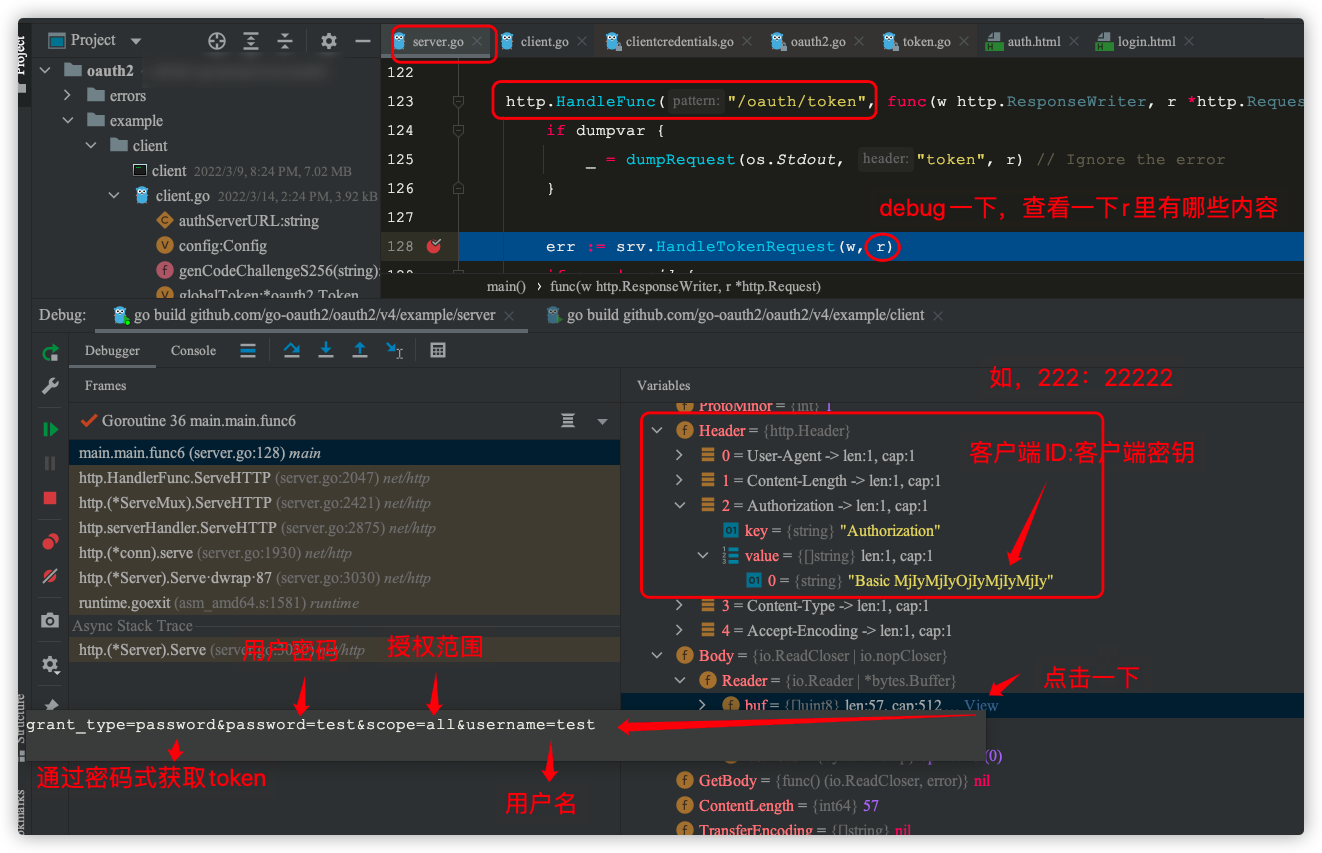Collapse the Body variable node
The width and height of the screenshot is (1322, 853).
pos(657,655)
